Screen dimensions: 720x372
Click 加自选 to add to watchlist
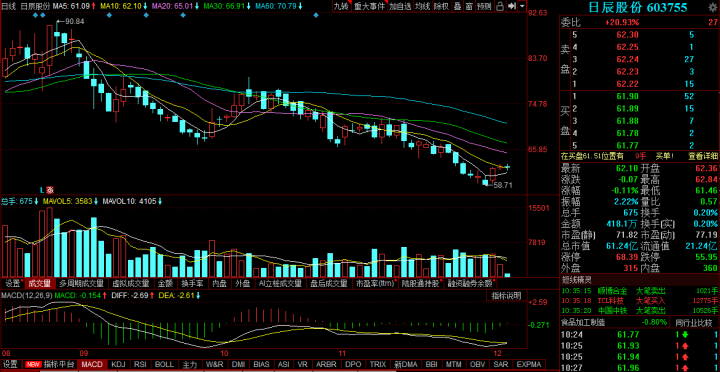click(400, 6)
